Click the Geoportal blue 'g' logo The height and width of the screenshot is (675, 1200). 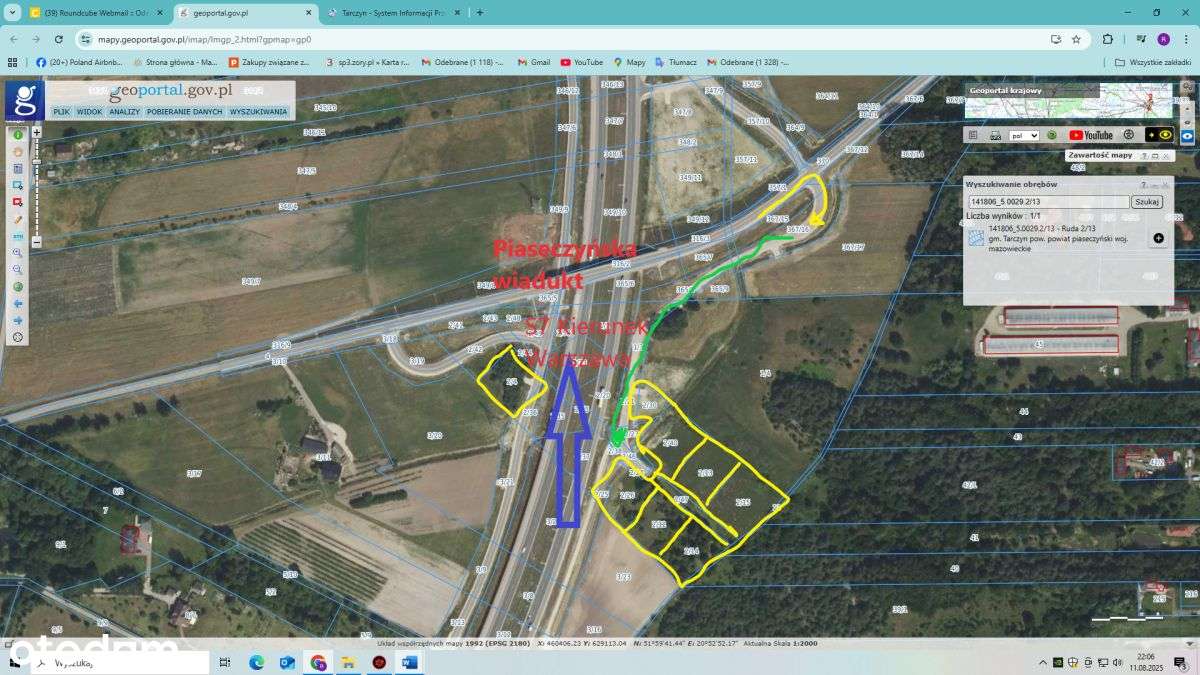pyautogui.click(x=24, y=100)
